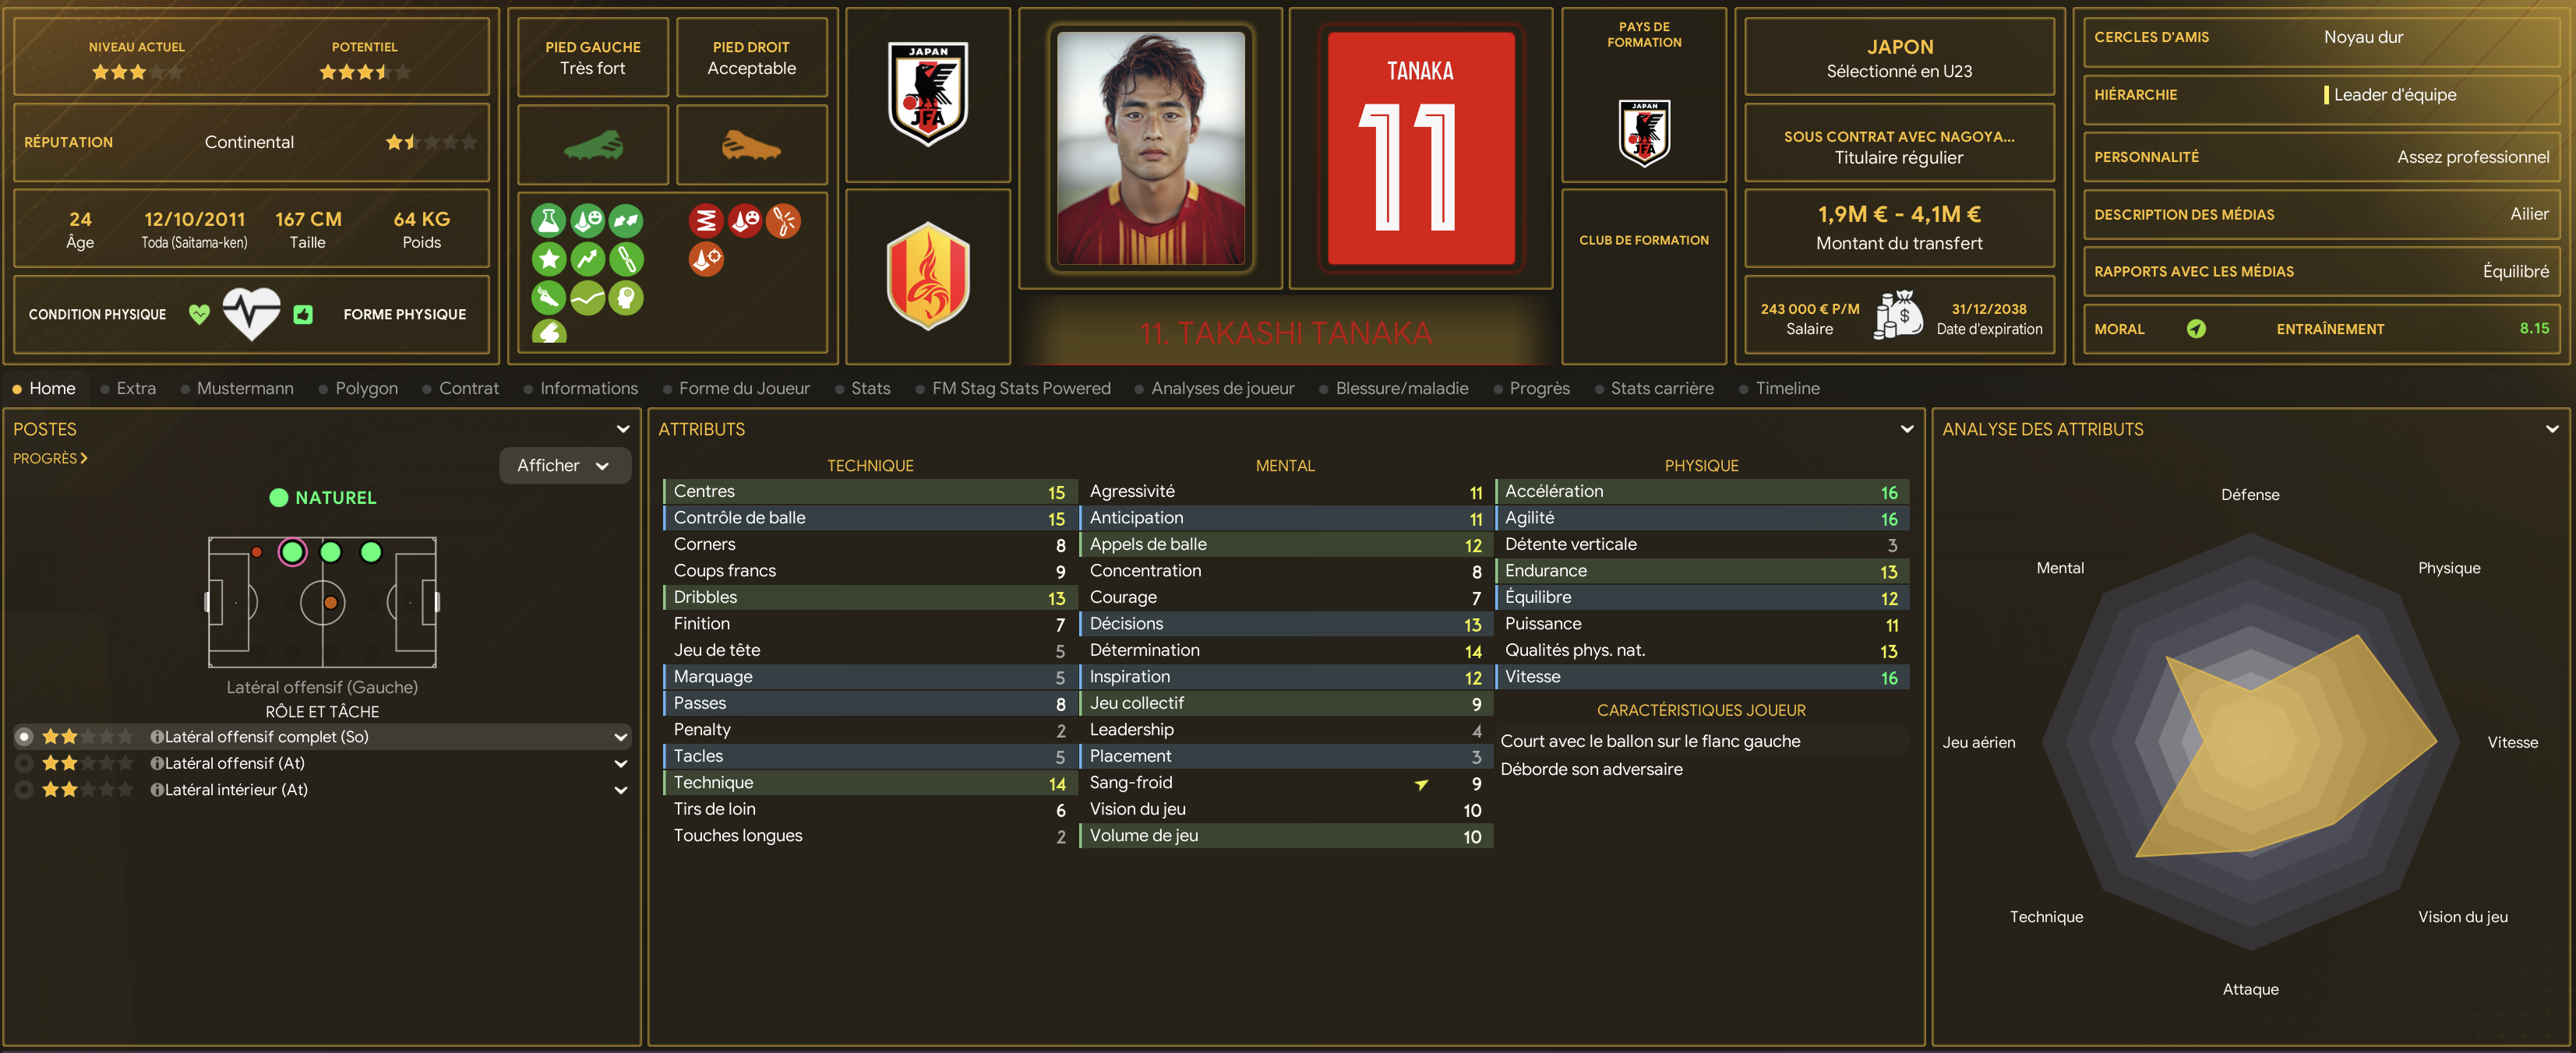Click the green winged boot icon

click(548, 298)
